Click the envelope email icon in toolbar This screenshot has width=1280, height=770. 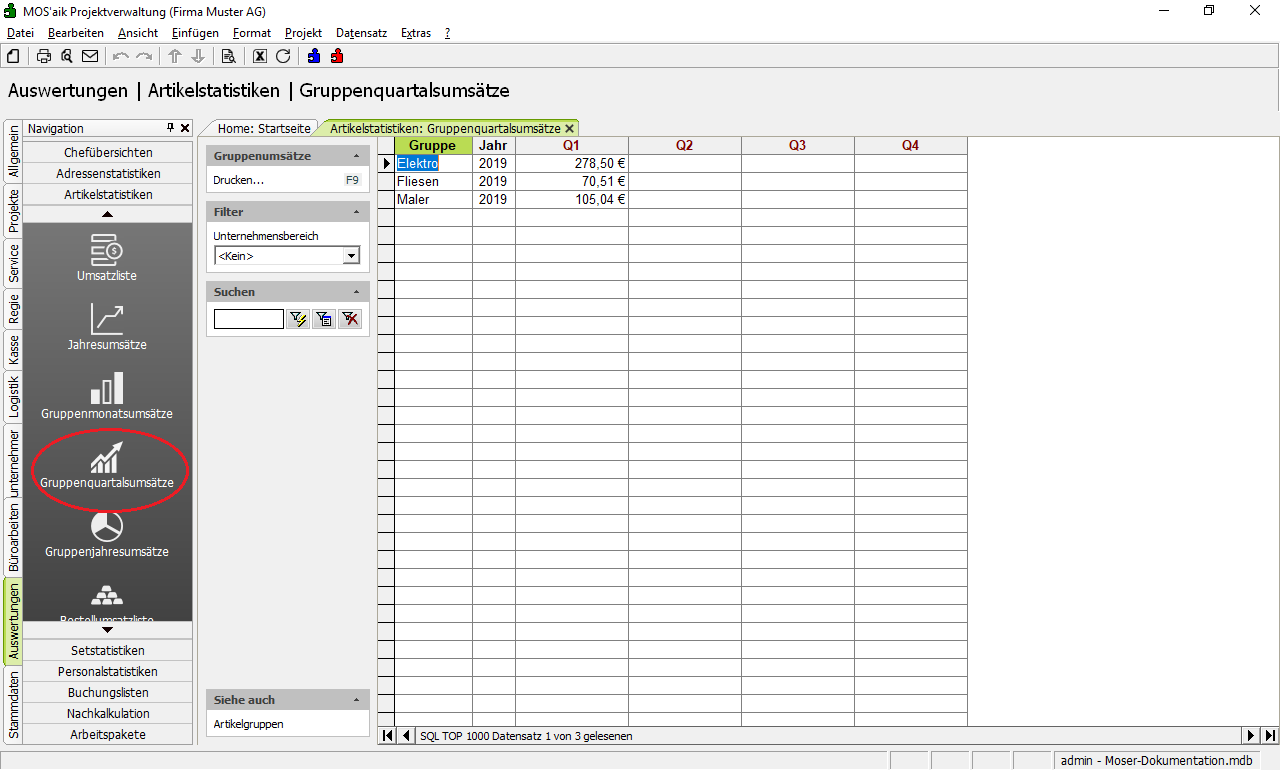(90, 56)
